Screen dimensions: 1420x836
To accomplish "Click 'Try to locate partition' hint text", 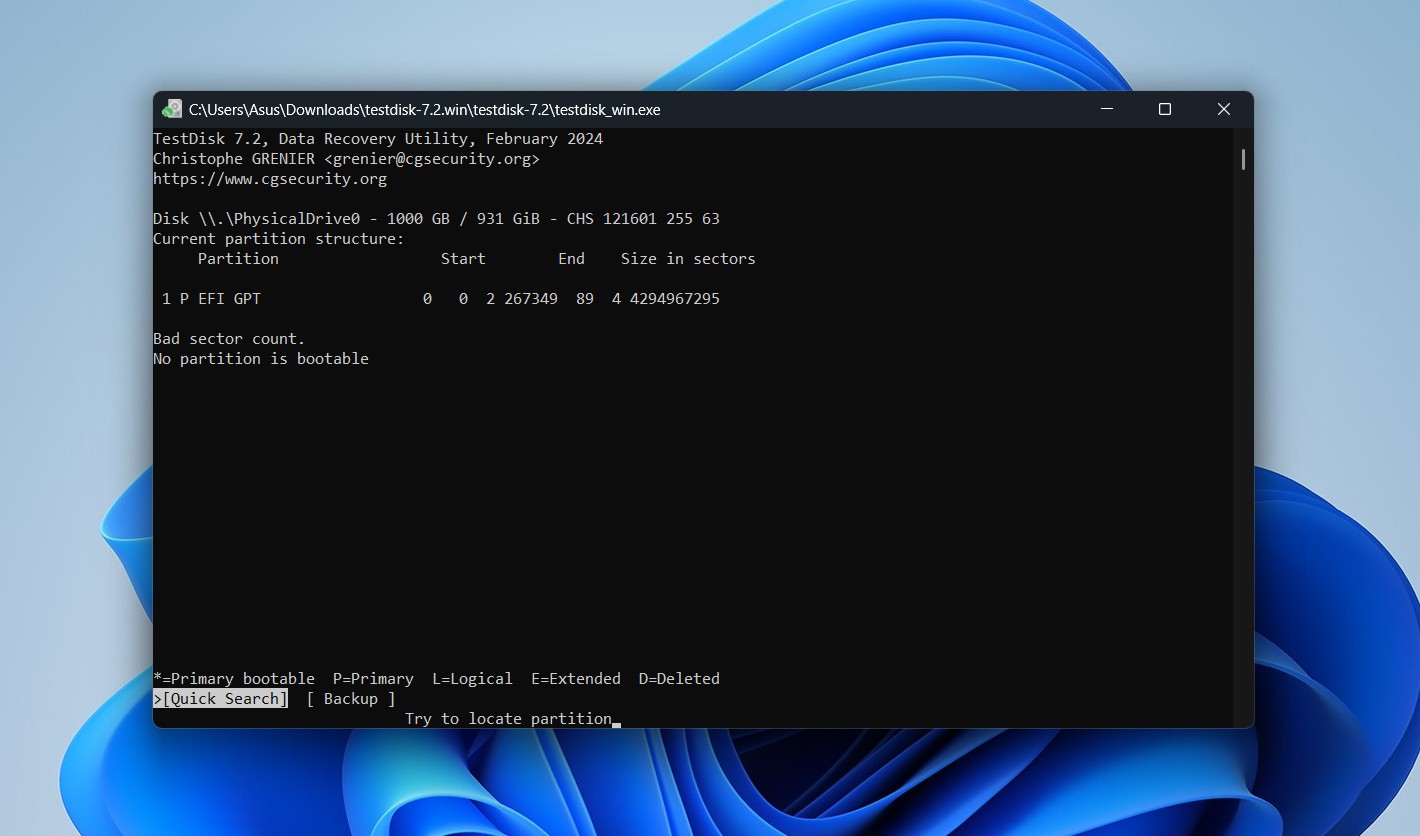I will [508, 719].
